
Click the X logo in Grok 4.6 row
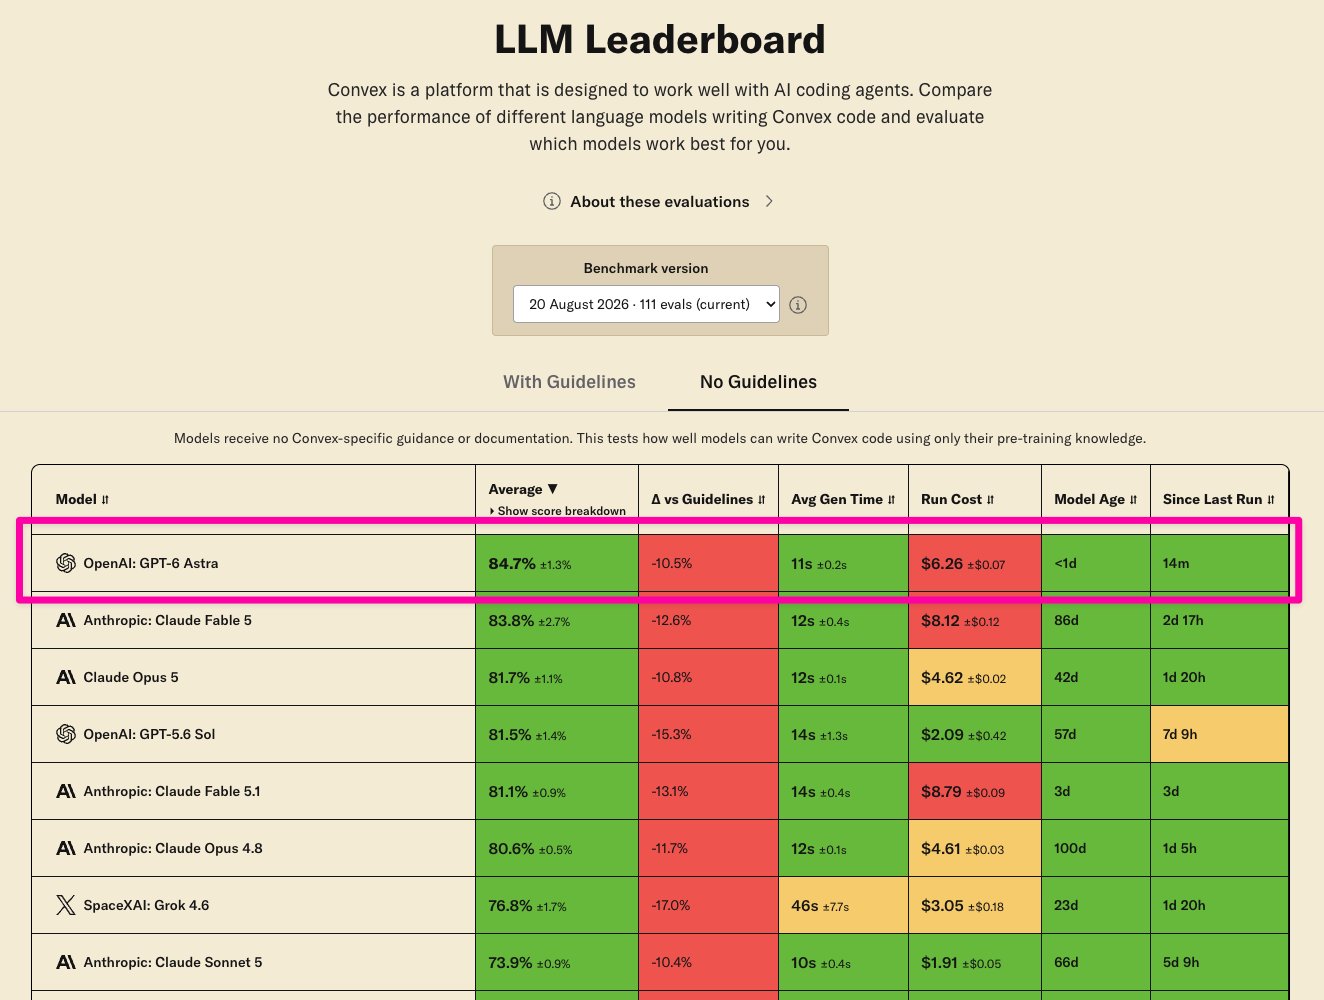66,905
